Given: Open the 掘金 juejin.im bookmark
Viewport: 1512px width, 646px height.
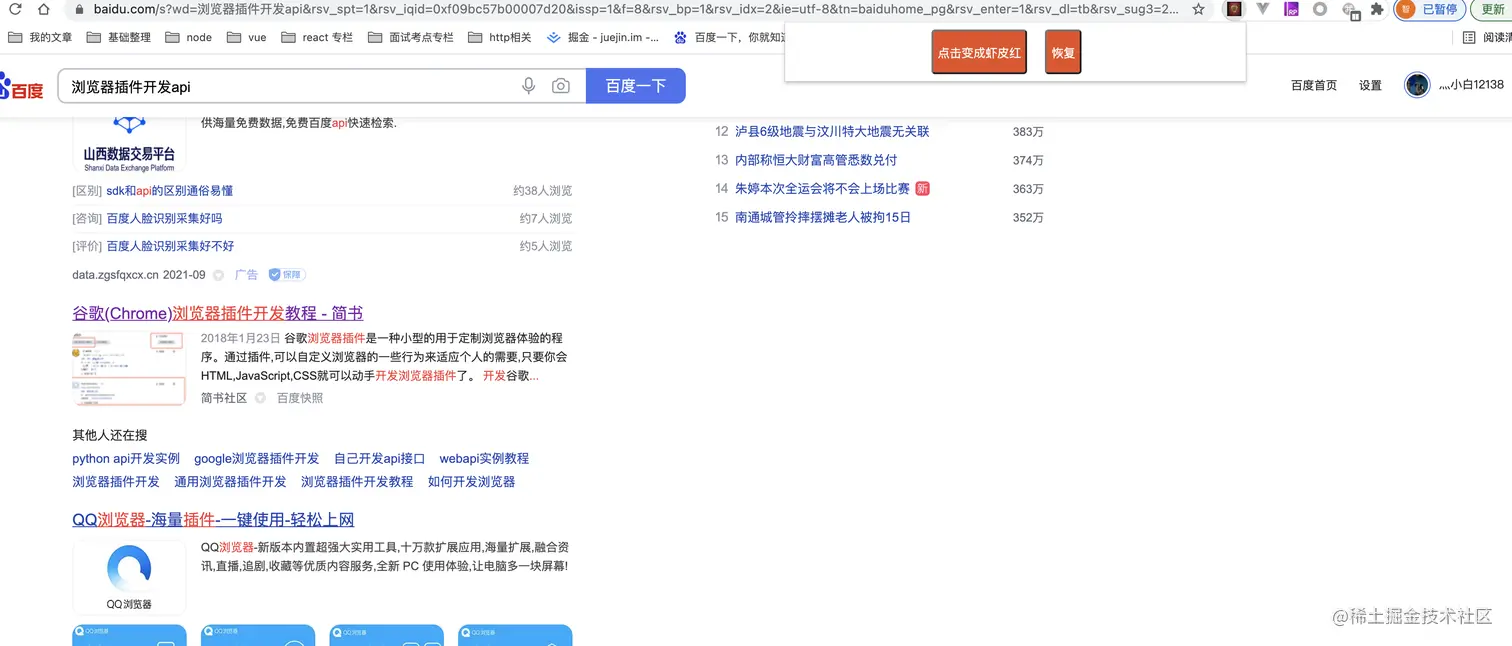Looking at the screenshot, I should coord(603,37).
